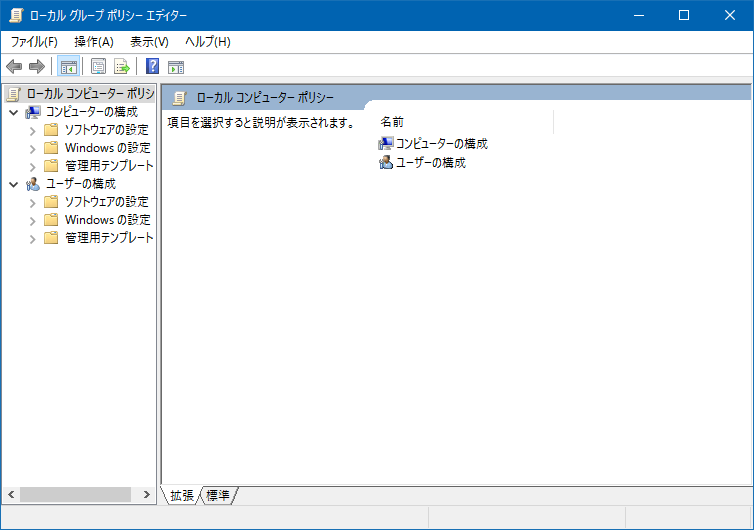Select ユーザーの構成 icon in right pane list

(386, 163)
